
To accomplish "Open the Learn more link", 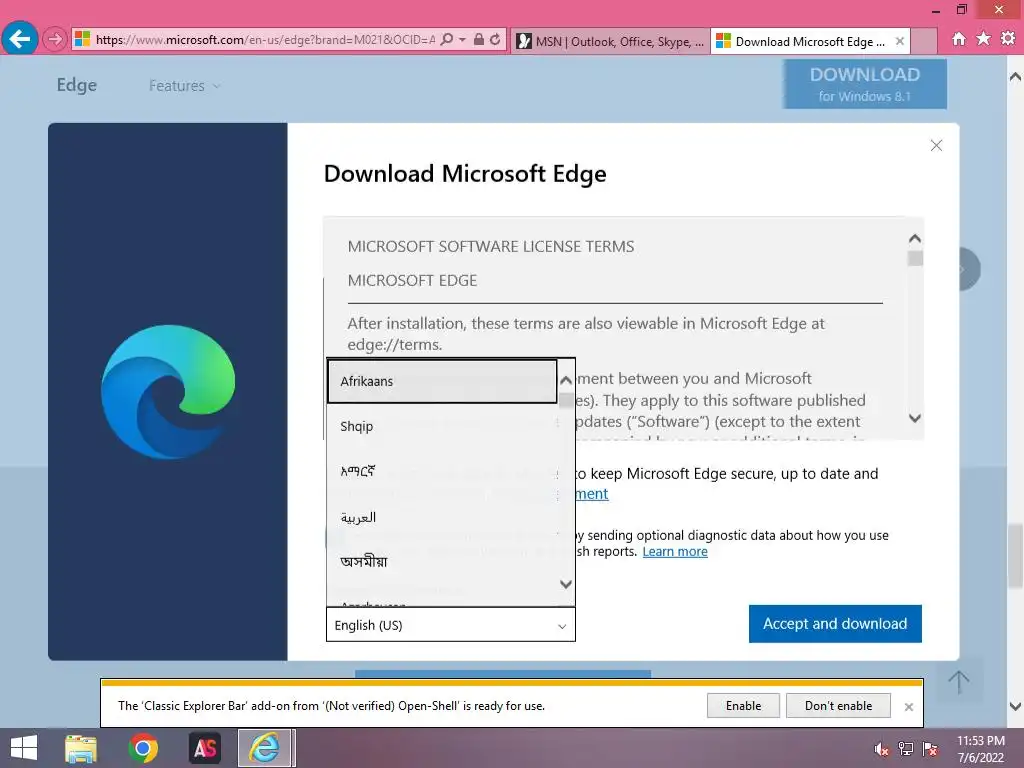I will (x=675, y=552).
